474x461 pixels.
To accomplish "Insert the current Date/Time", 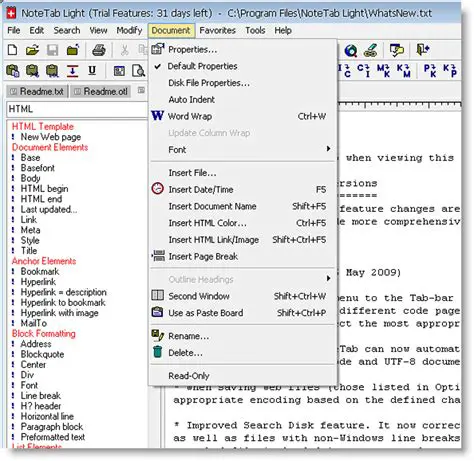I will 243,190.
